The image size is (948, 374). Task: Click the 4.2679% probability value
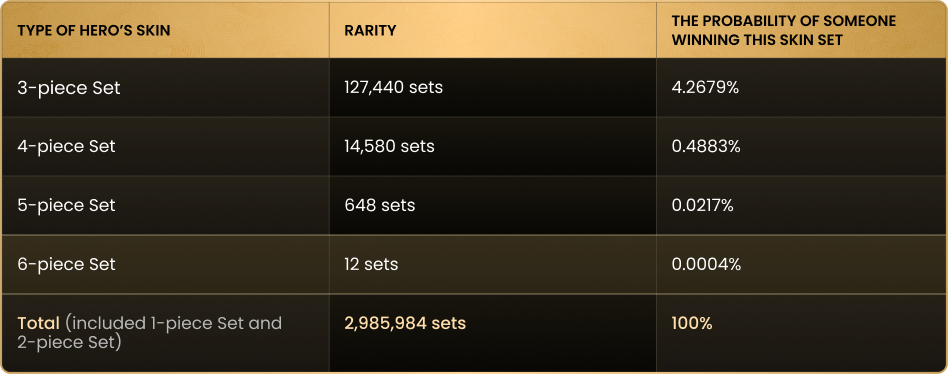705,88
